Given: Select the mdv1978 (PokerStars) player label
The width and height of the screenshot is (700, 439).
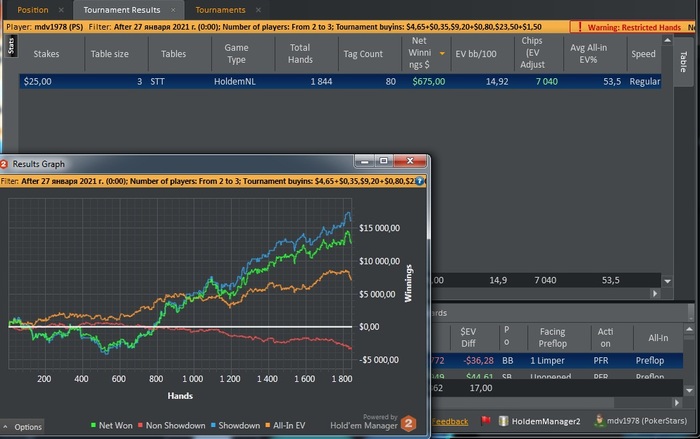Looking at the screenshot, I should tap(647, 421).
